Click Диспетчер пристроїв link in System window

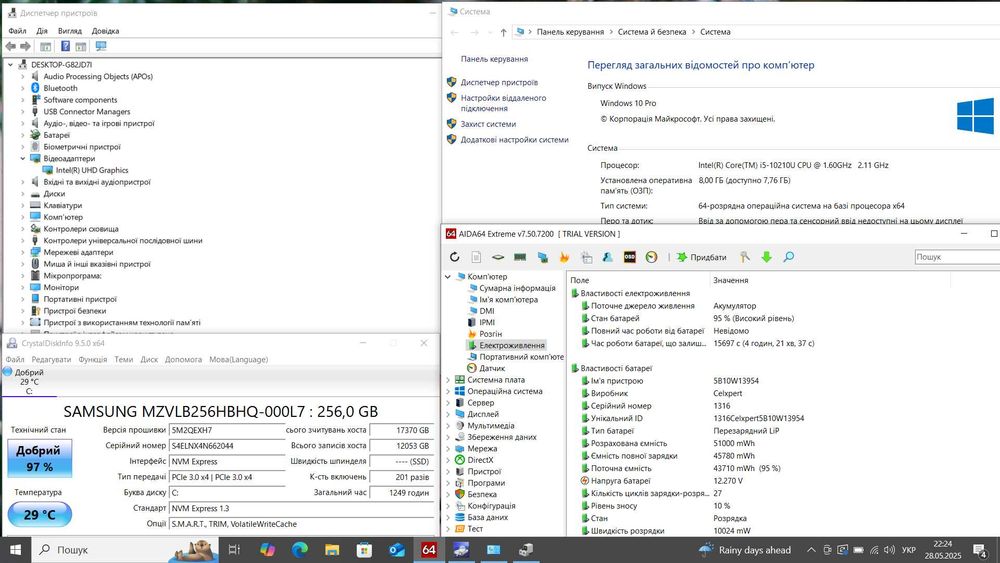pos(499,82)
